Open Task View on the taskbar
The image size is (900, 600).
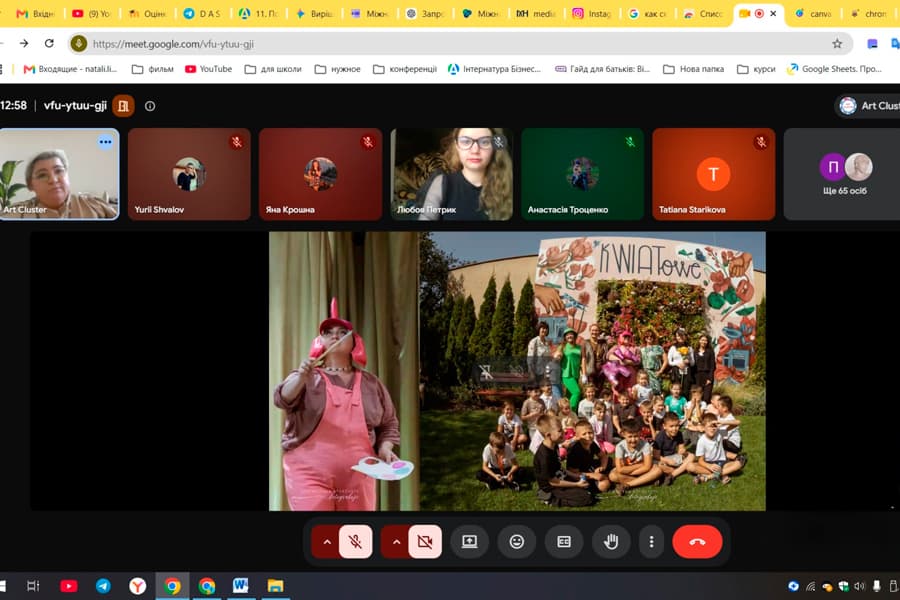pos(33,586)
